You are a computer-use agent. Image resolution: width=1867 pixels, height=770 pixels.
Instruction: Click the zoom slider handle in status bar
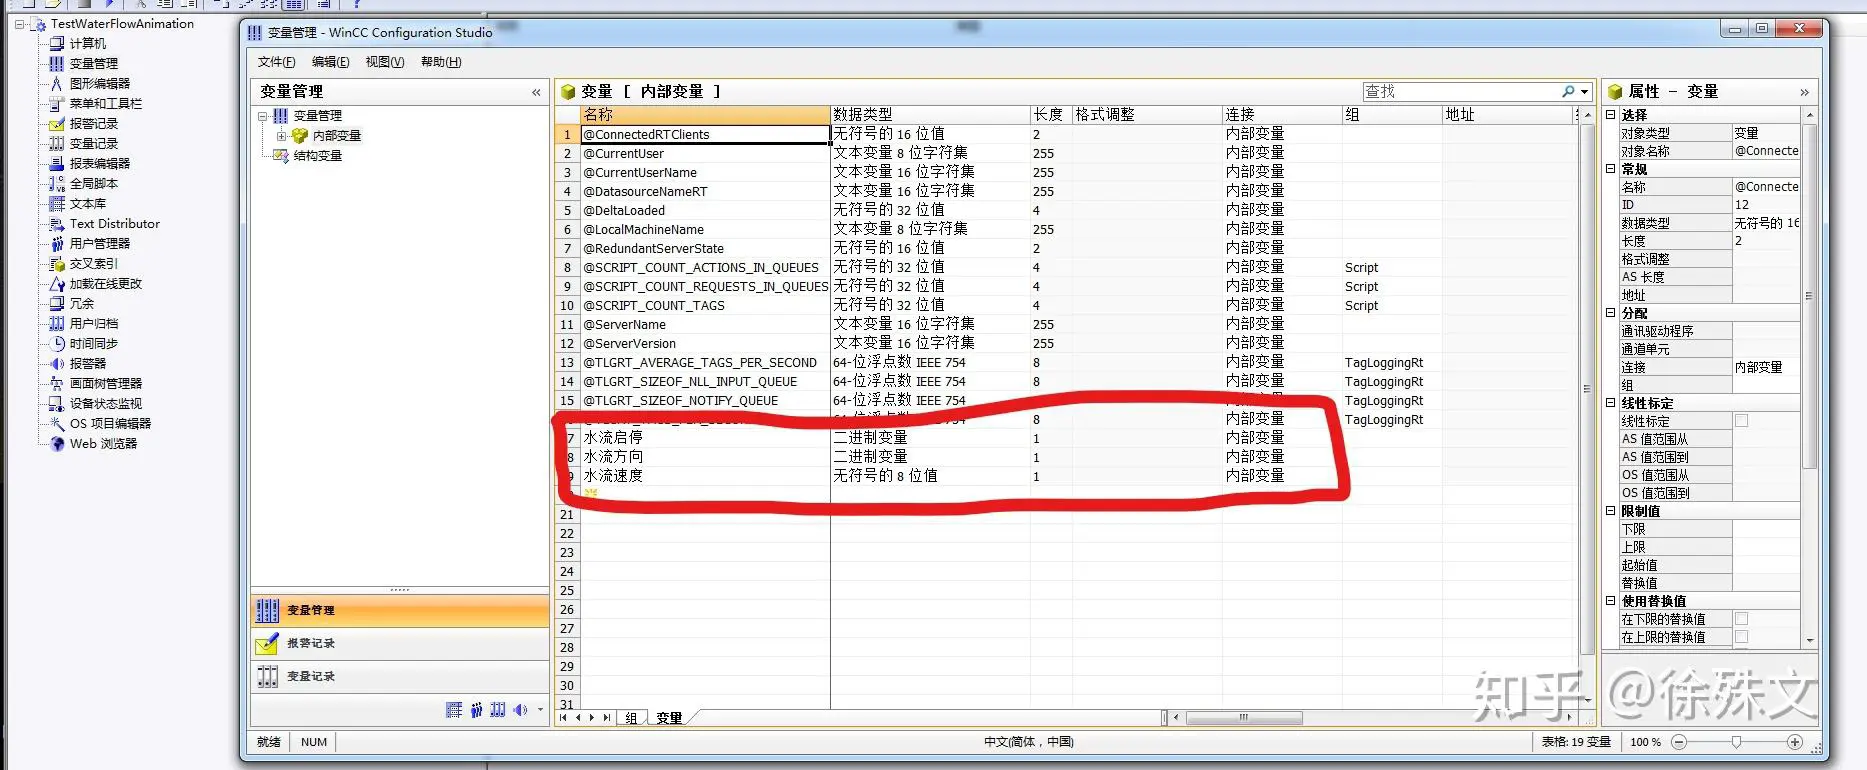1737,742
